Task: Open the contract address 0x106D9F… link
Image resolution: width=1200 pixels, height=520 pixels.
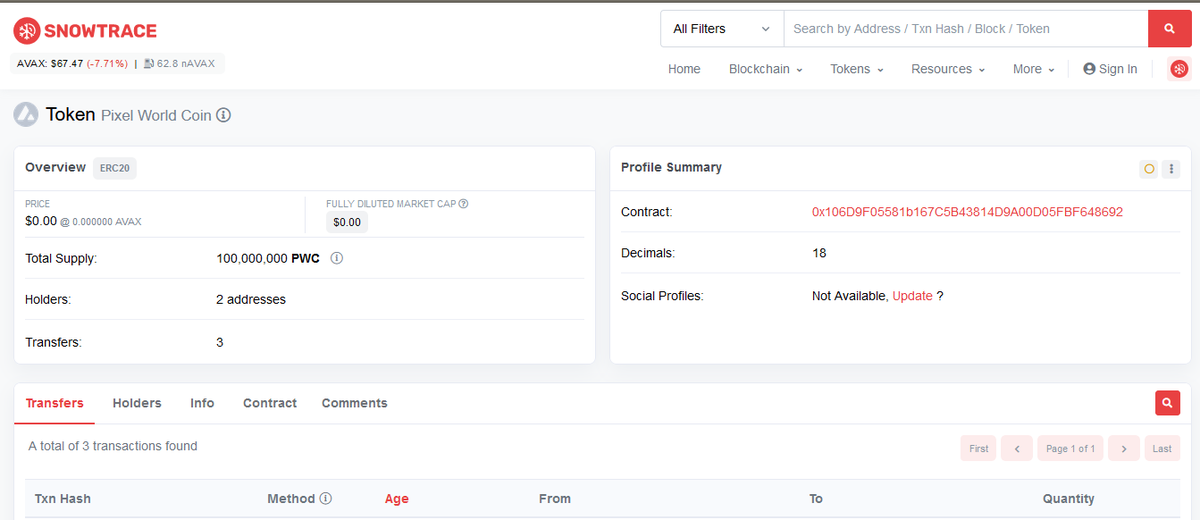Action: pos(967,212)
